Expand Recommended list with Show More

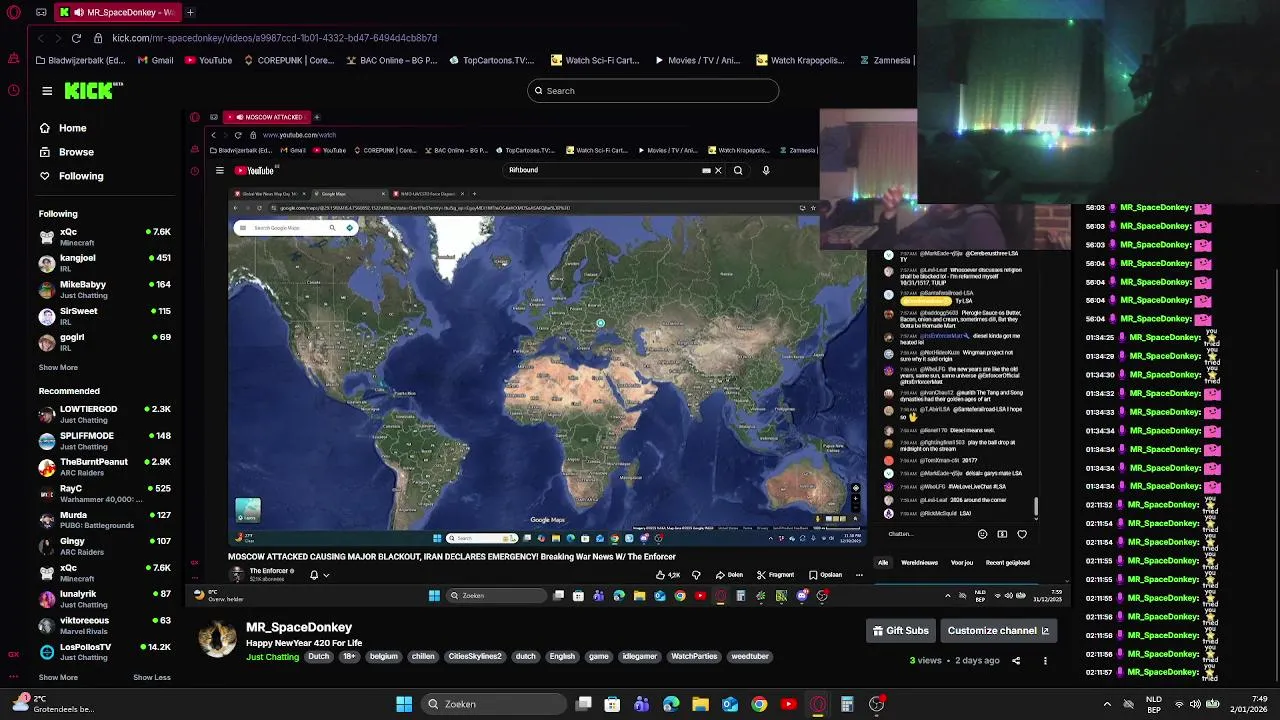(58, 678)
